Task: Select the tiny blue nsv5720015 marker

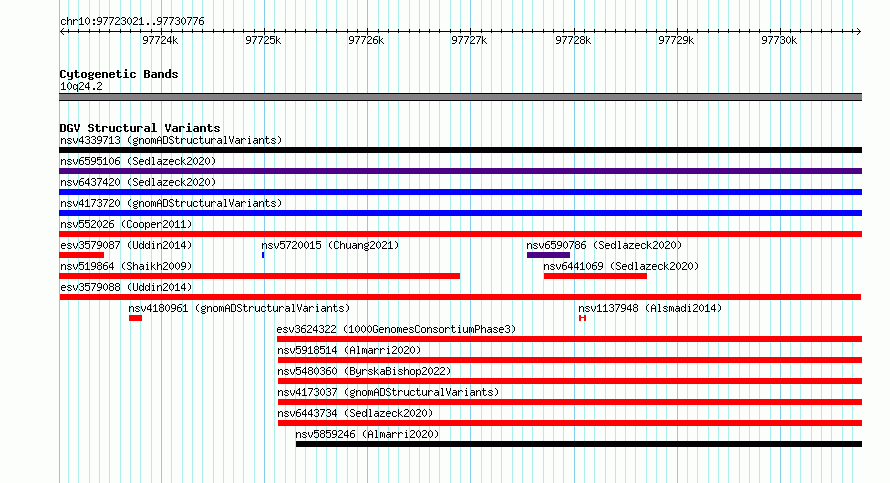Action: coord(263,255)
